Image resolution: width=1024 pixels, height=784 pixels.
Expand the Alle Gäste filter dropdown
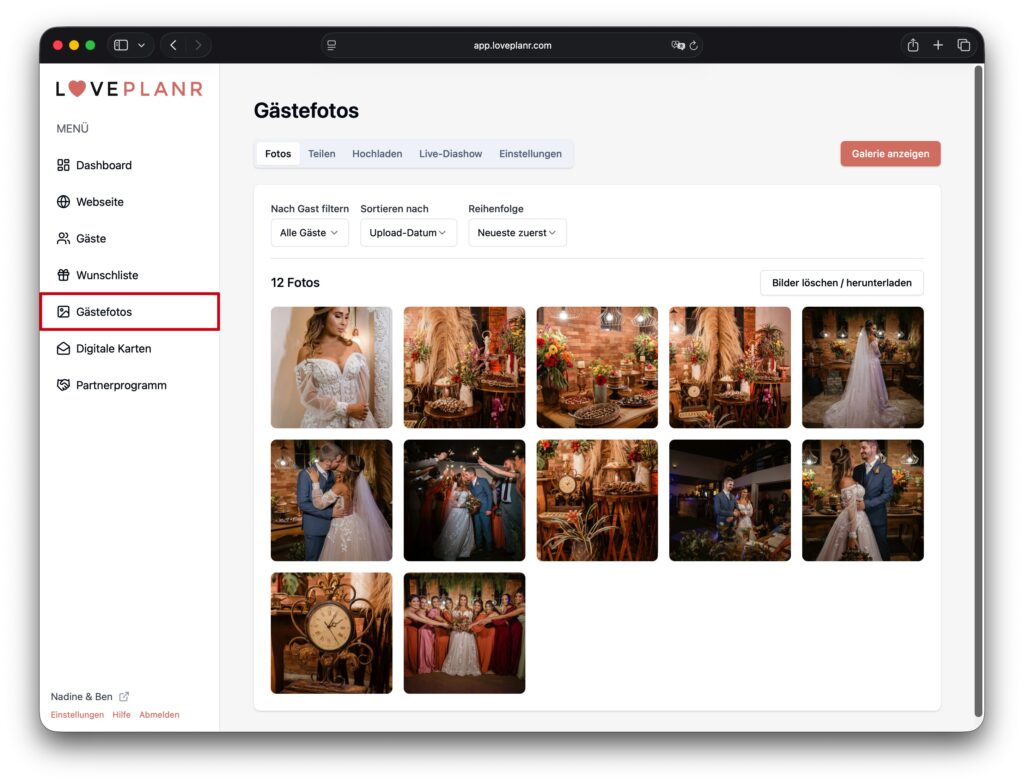308,233
